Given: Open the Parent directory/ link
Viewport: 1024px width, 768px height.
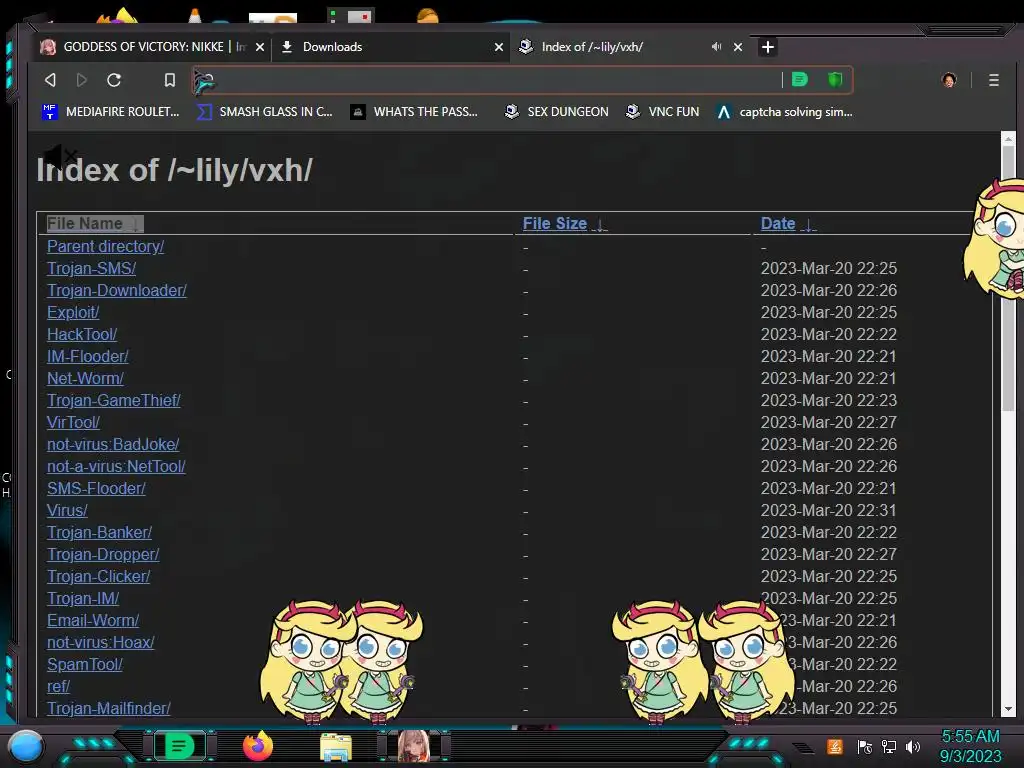Looking at the screenshot, I should pyautogui.click(x=105, y=246).
